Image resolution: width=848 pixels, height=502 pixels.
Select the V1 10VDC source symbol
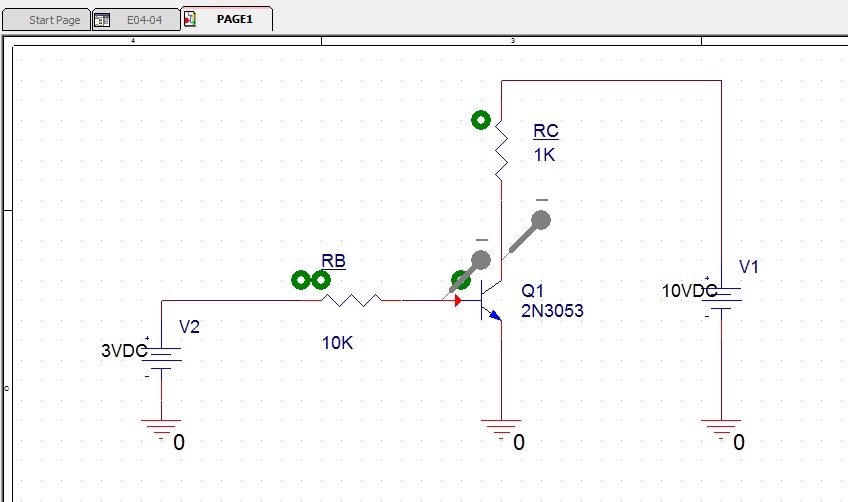tap(721, 297)
